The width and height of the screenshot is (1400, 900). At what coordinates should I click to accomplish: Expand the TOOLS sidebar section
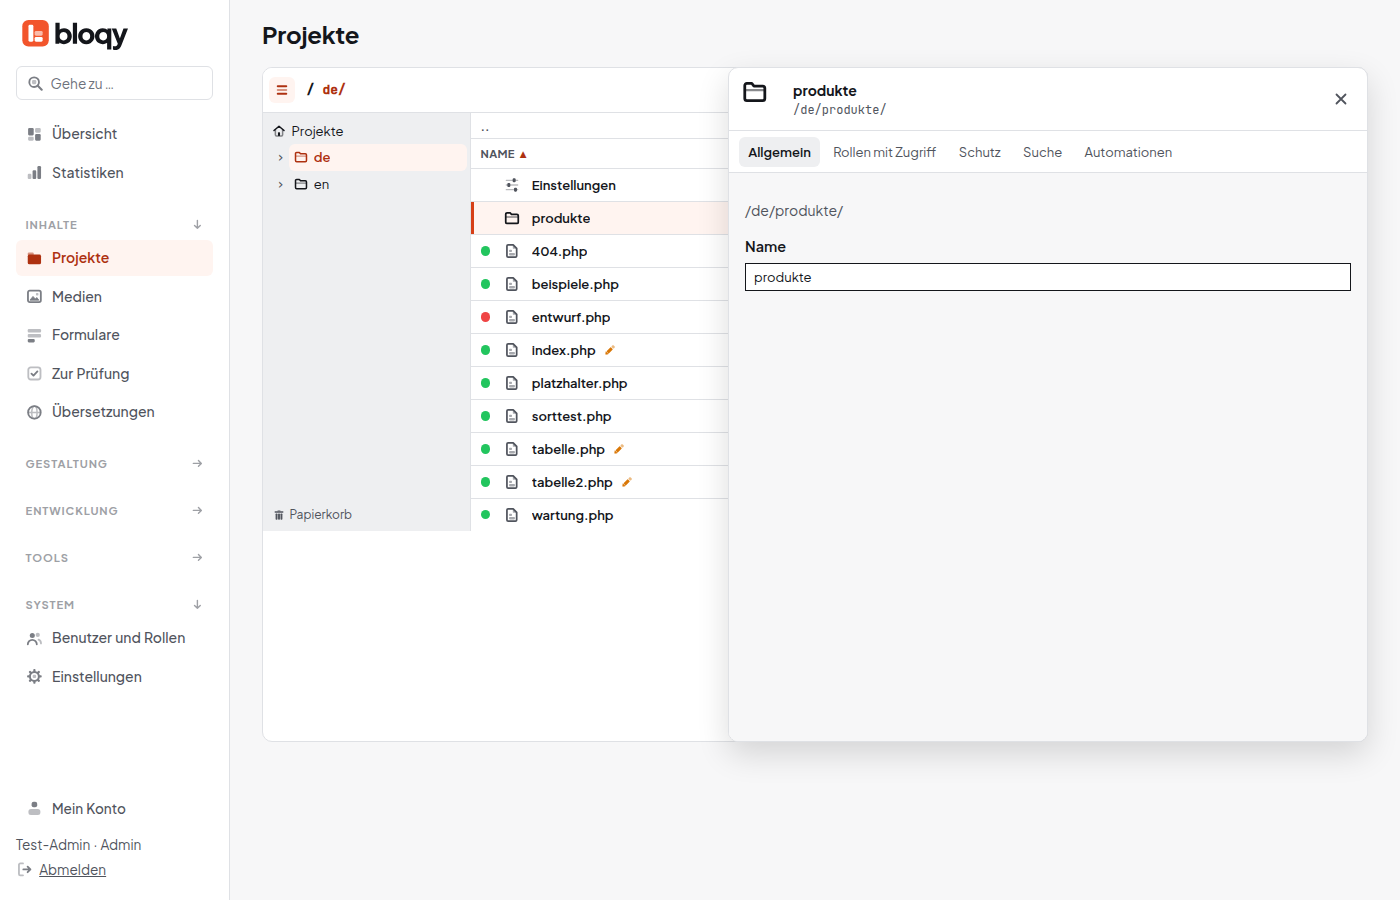click(198, 558)
